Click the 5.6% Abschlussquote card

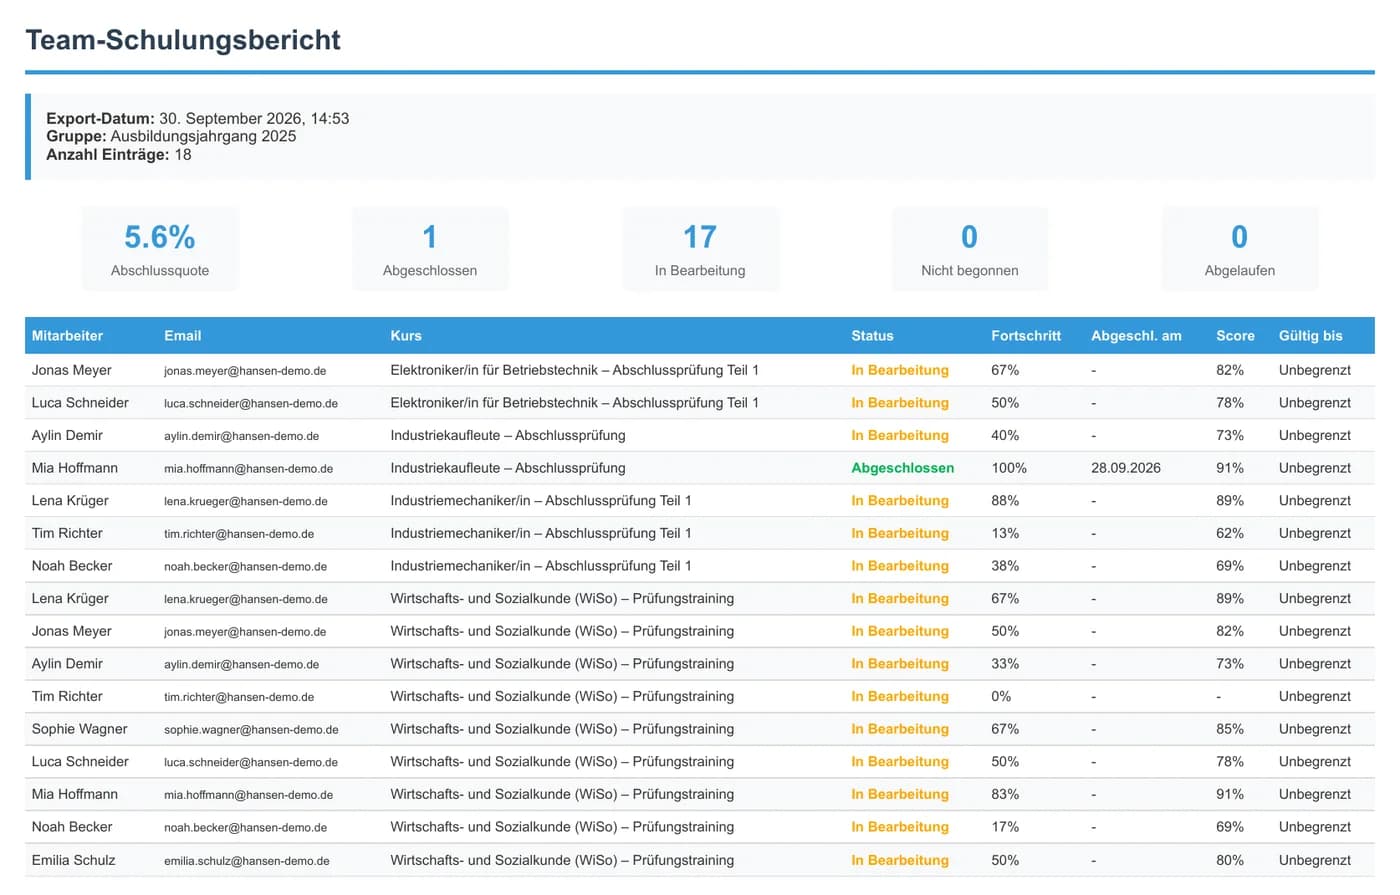[160, 249]
